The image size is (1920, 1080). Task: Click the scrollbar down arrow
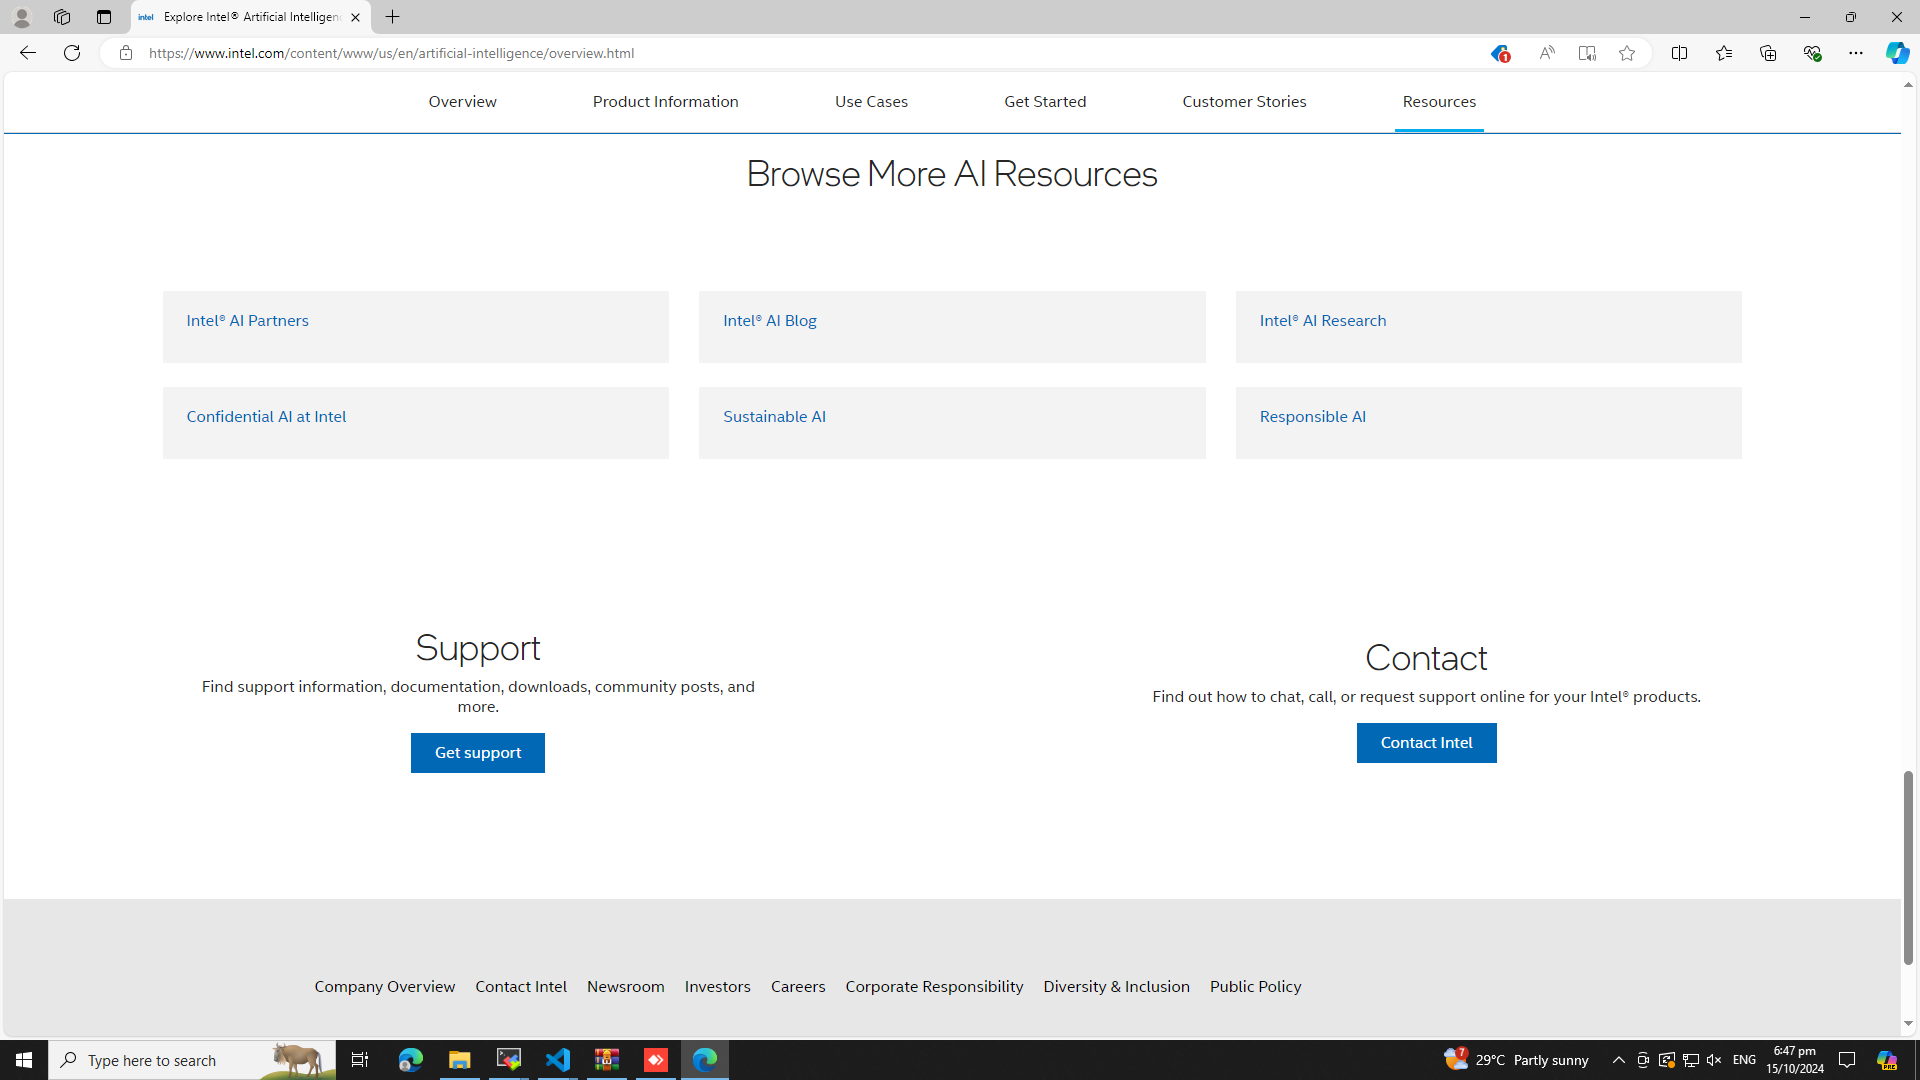[1908, 1024]
